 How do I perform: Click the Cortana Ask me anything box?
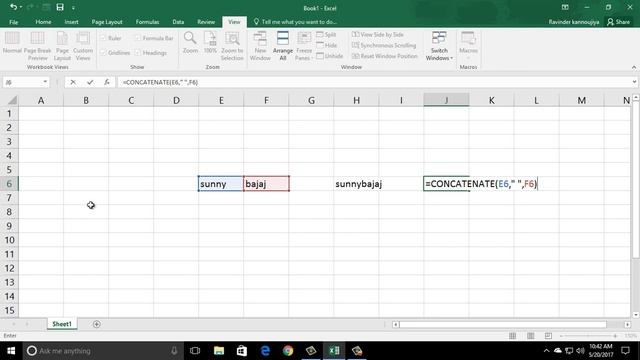pyautogui.click(x=102, y=351)
